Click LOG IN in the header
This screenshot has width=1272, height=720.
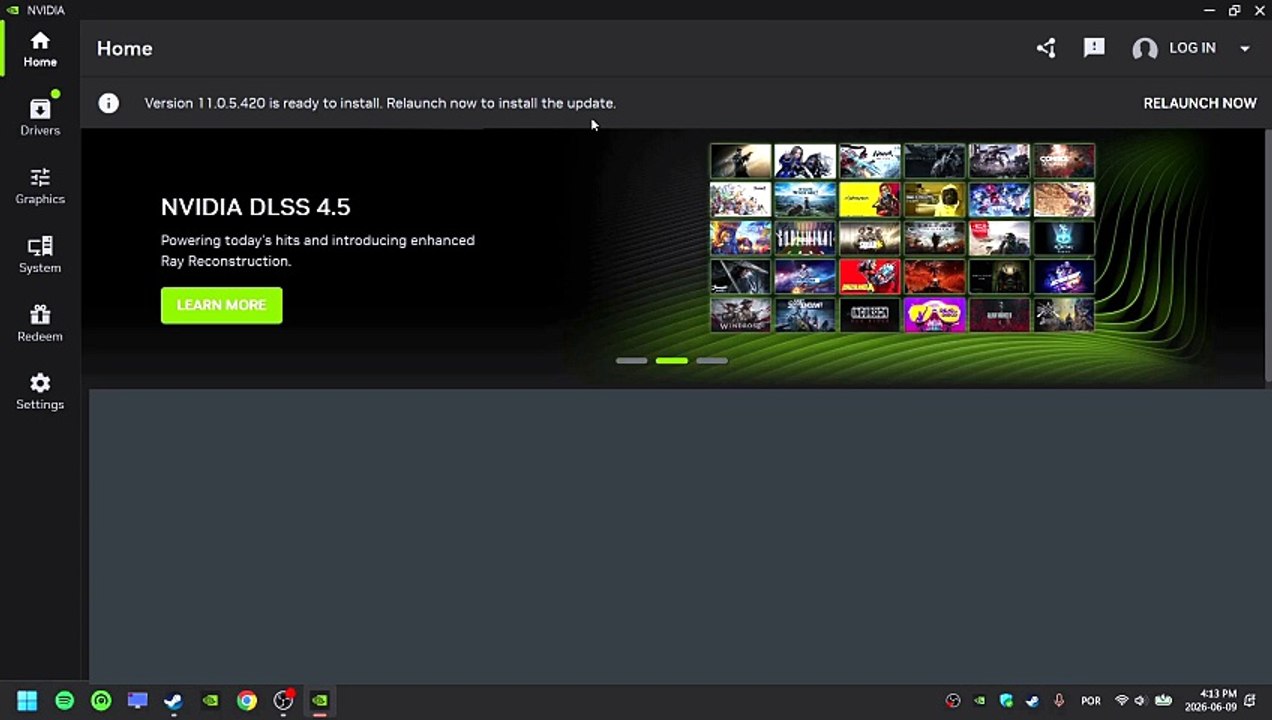(x=1192, y=48)
